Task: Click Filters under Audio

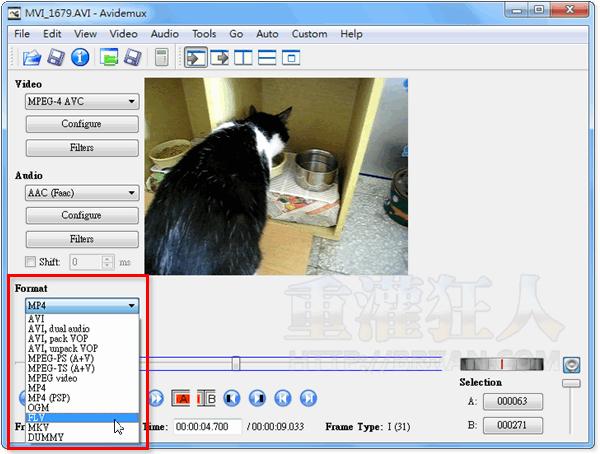Action: [82, 239]
